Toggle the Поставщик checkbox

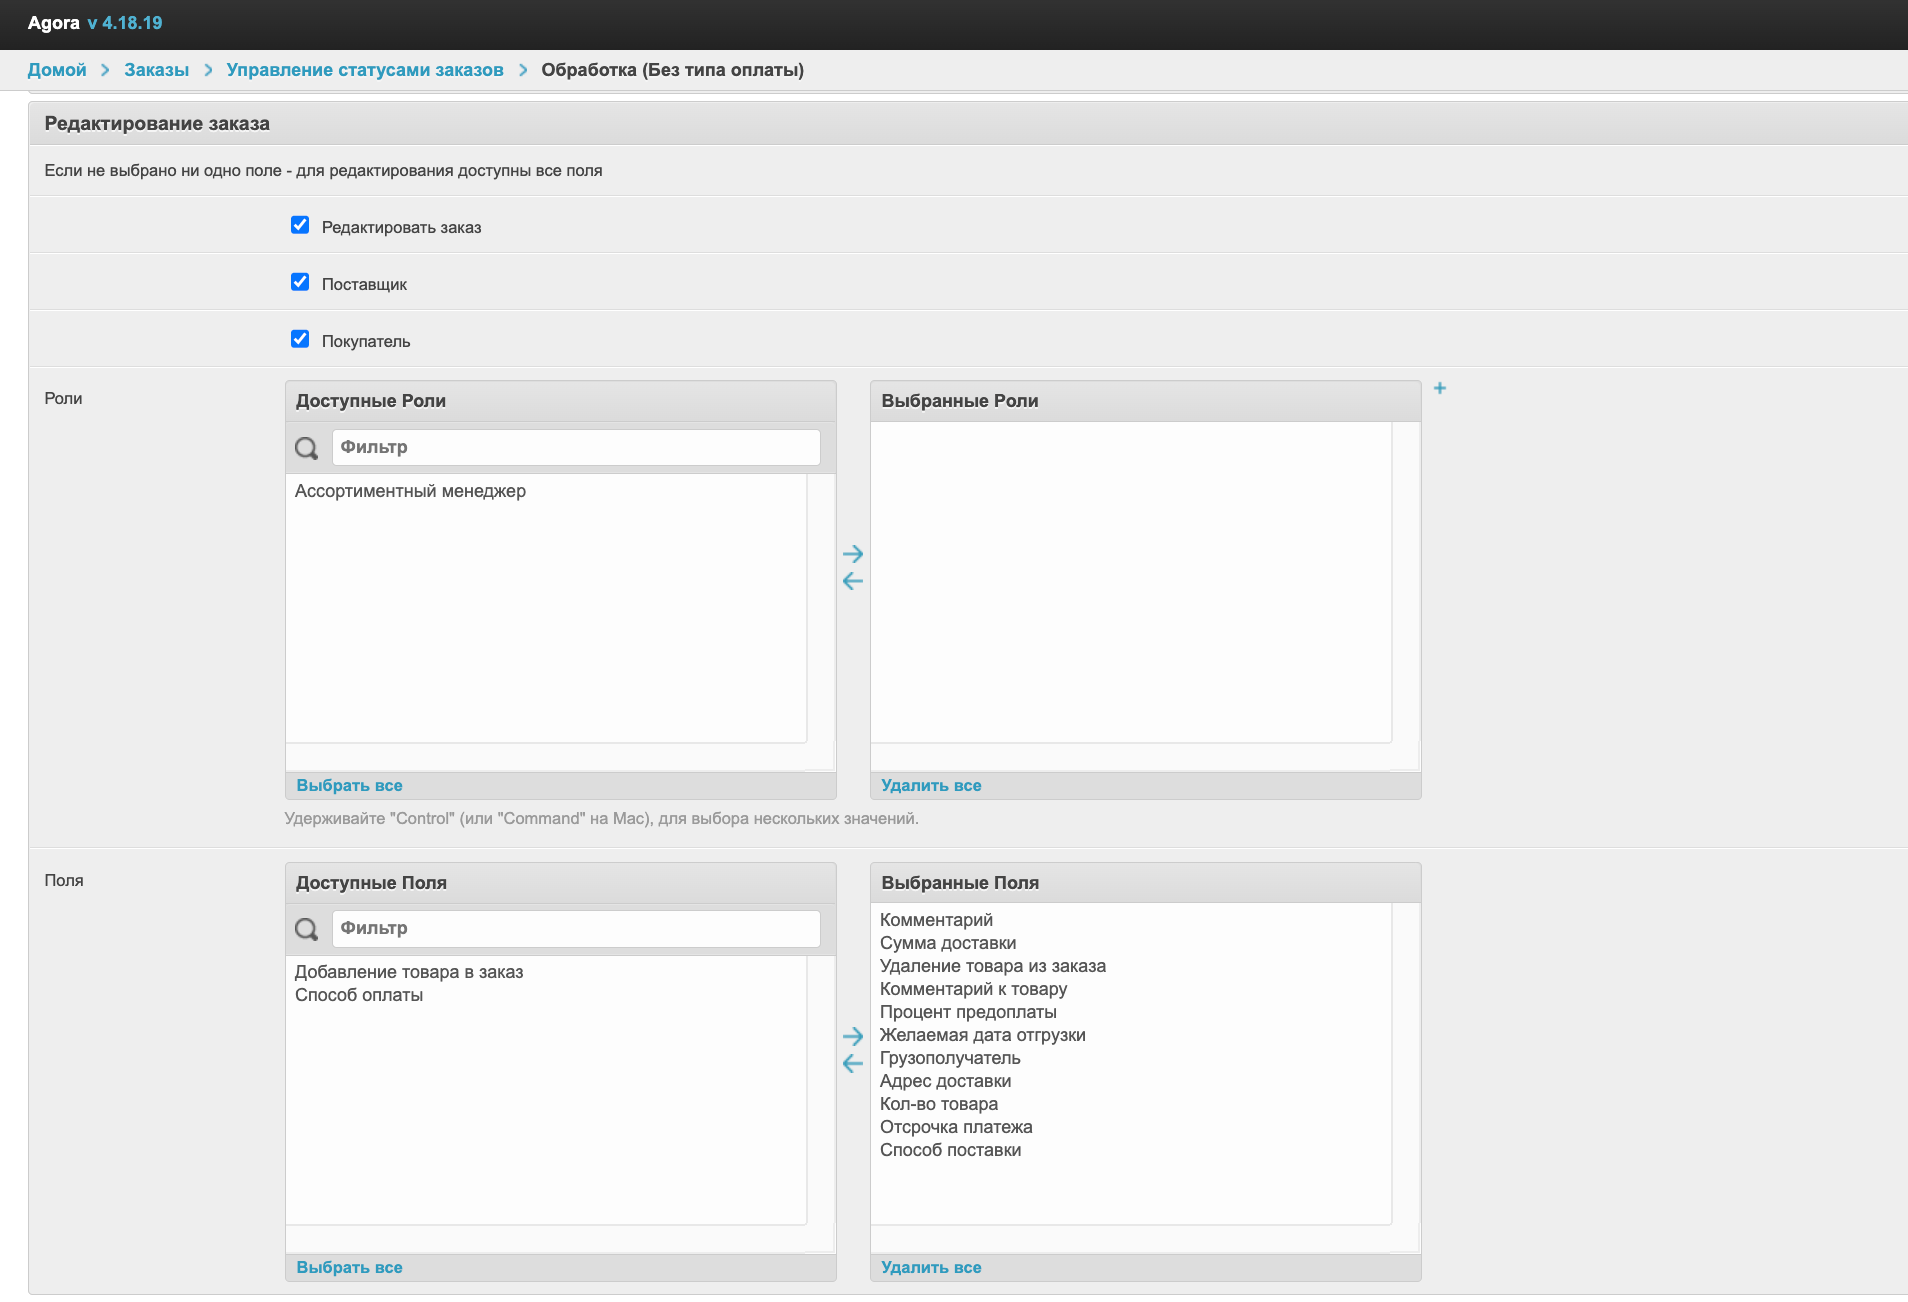300,282
